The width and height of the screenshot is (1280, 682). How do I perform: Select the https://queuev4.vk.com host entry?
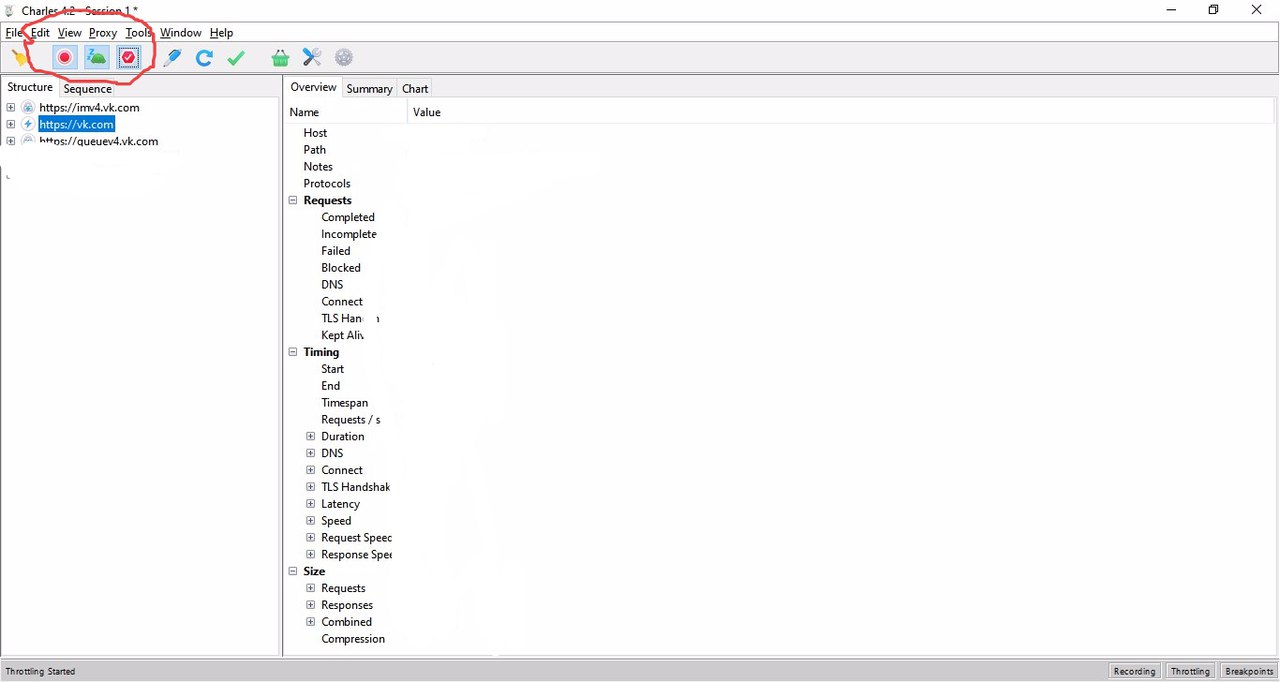pos(98,142)
